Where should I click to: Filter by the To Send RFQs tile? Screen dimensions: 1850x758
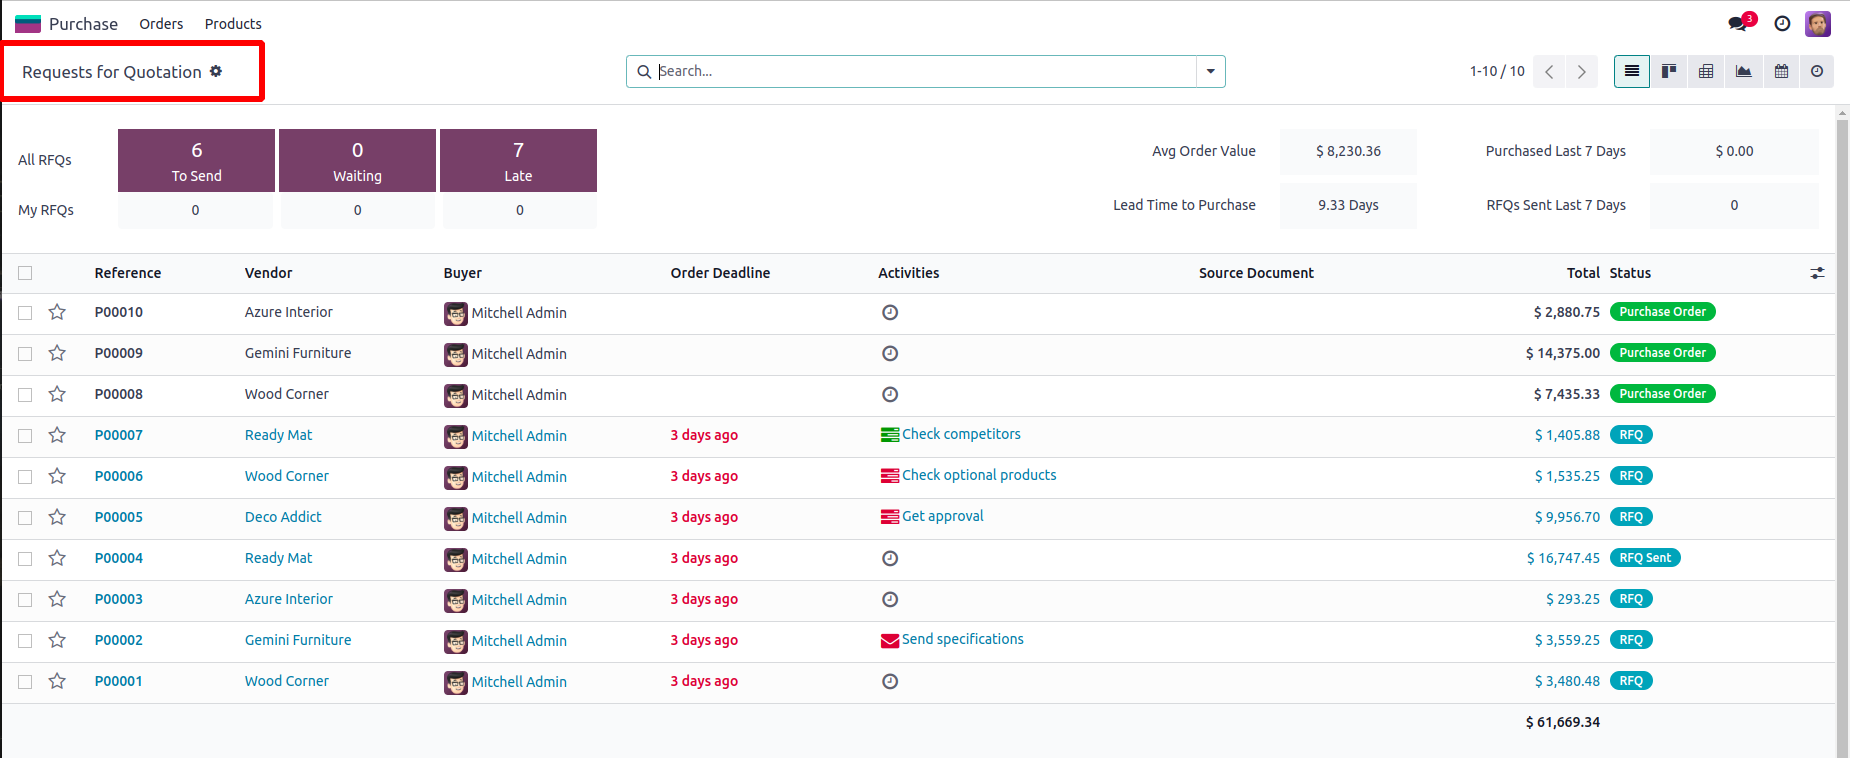[x=196, y=160]
